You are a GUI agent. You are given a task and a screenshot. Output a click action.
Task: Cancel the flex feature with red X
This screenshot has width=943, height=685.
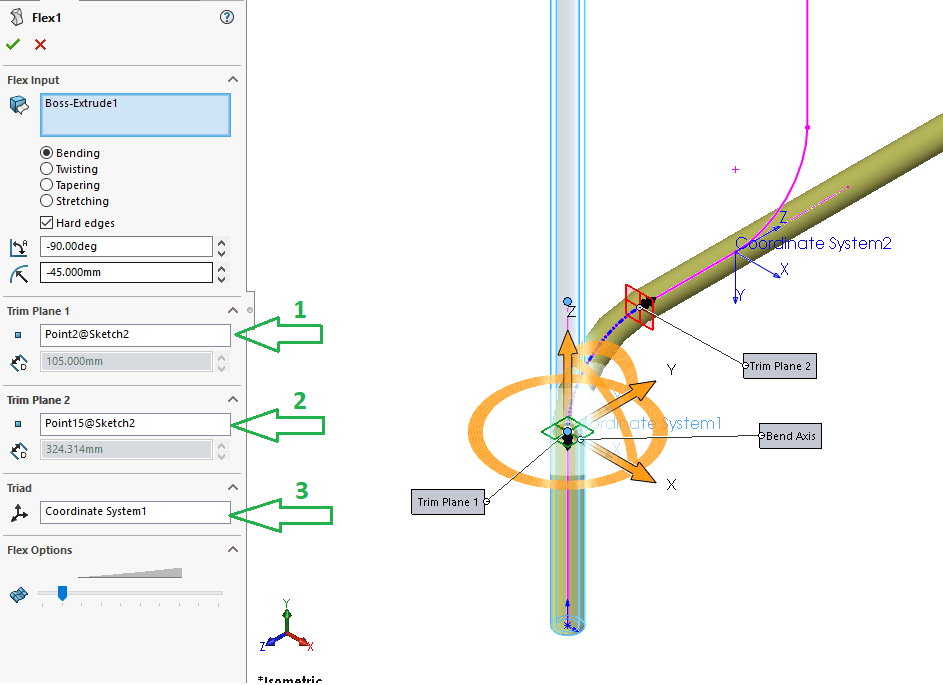(x=40, y=44)
